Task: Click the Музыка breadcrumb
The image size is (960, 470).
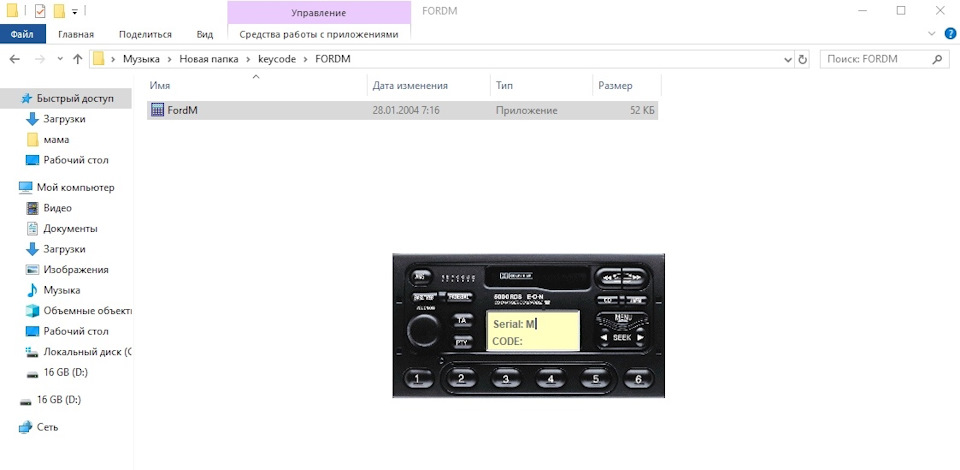Action: (x=141, y=59)
